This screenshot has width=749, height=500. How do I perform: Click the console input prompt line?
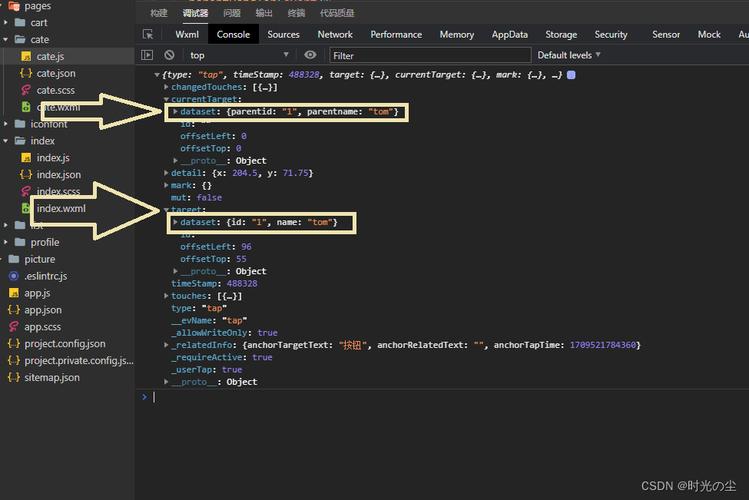442,397
